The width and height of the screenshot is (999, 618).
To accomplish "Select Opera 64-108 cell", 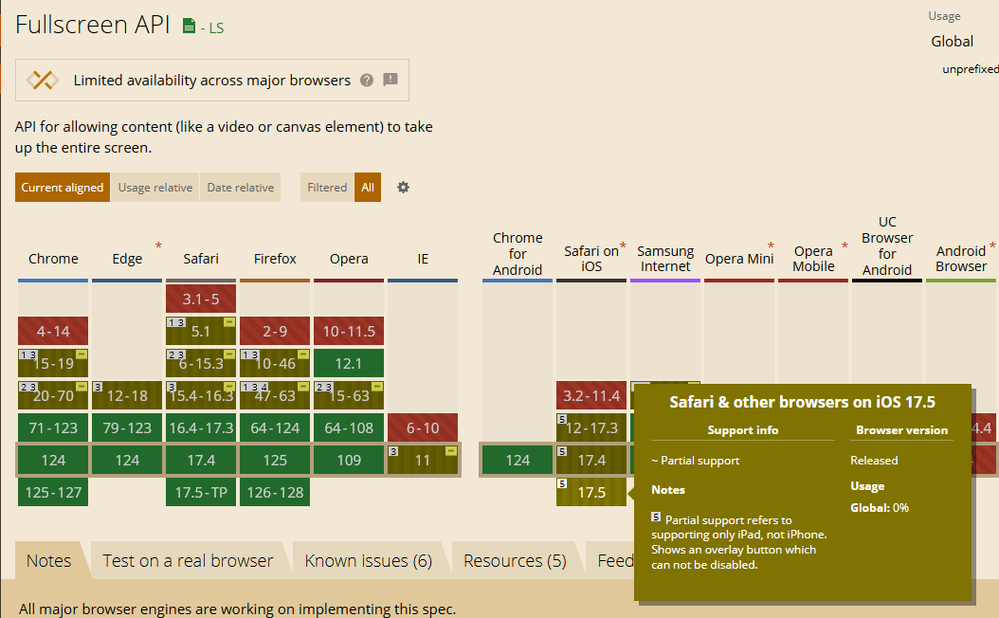I will 349,428.
